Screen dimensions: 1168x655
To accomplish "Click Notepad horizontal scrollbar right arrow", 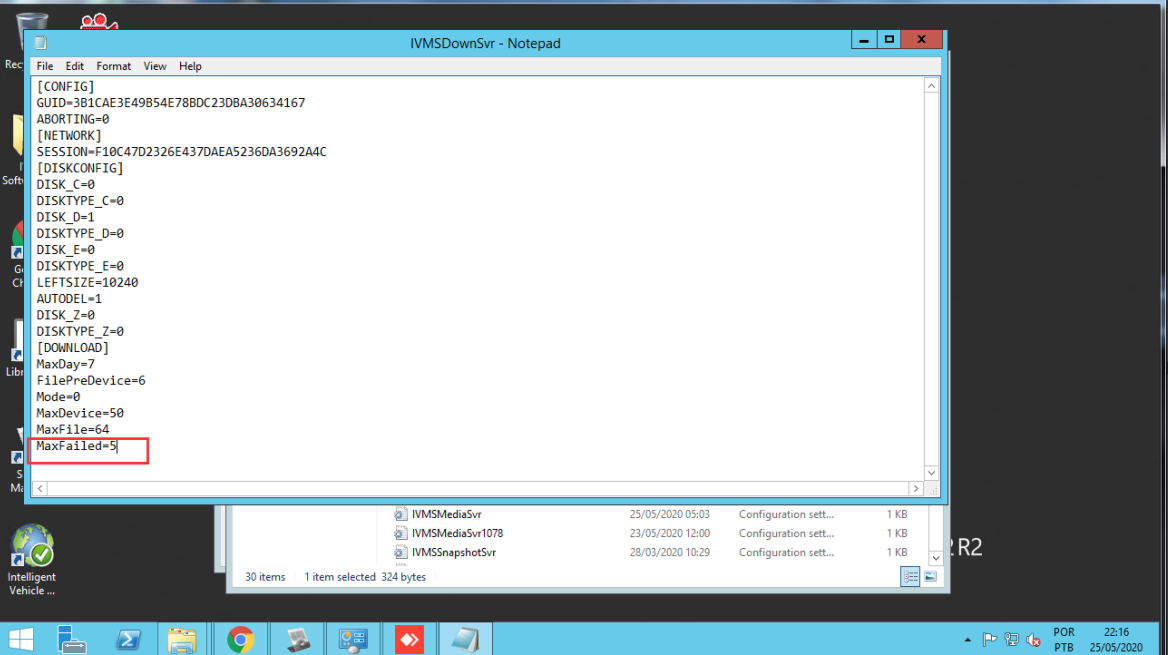I will (x=916, y=489).
